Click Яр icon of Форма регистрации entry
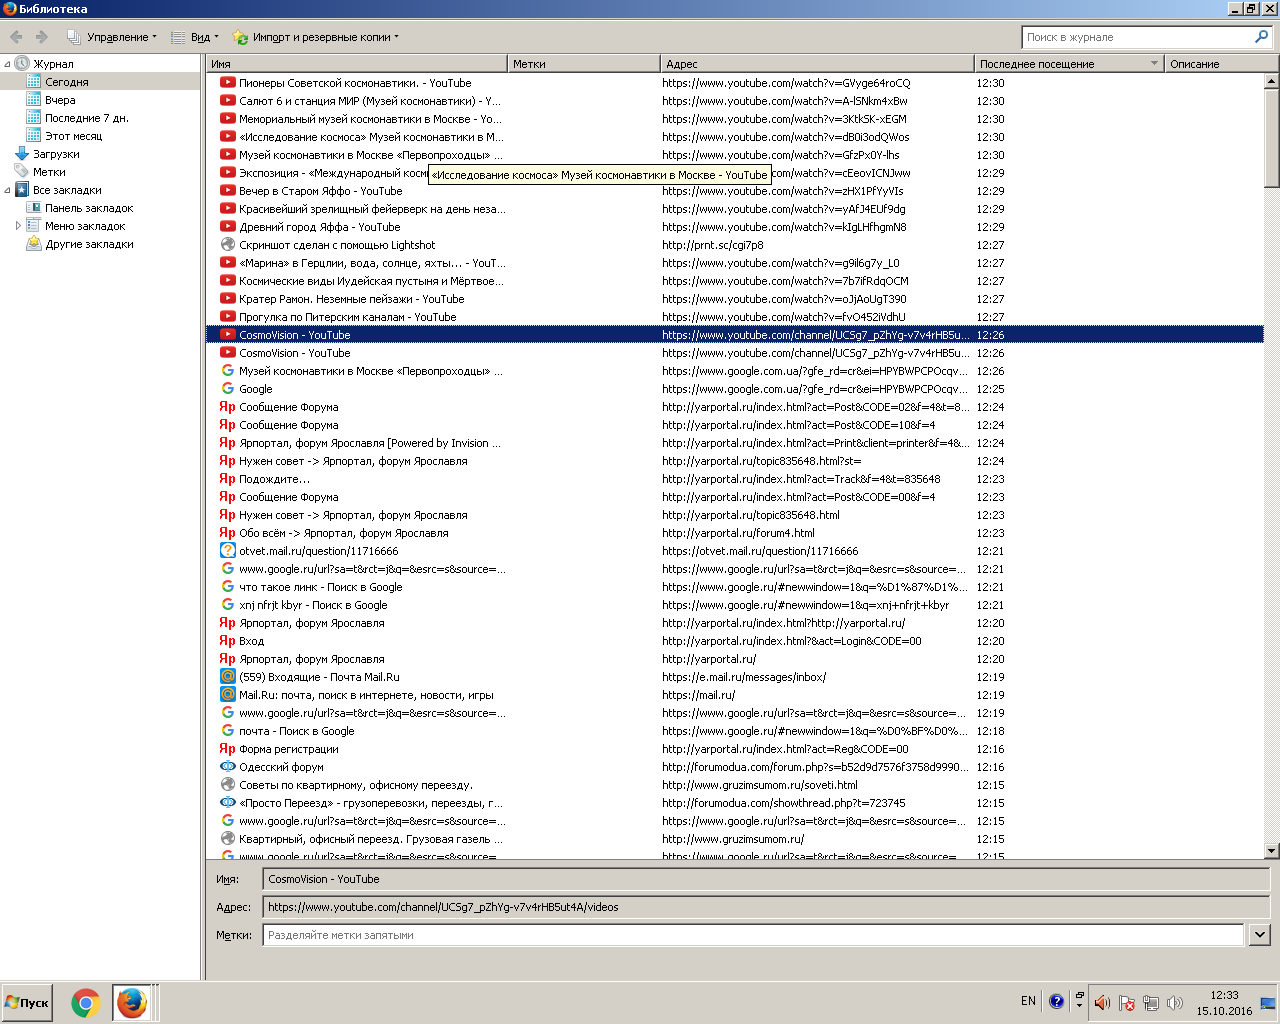This screenshot has width=1280, height=1024. tap(228, 749)
